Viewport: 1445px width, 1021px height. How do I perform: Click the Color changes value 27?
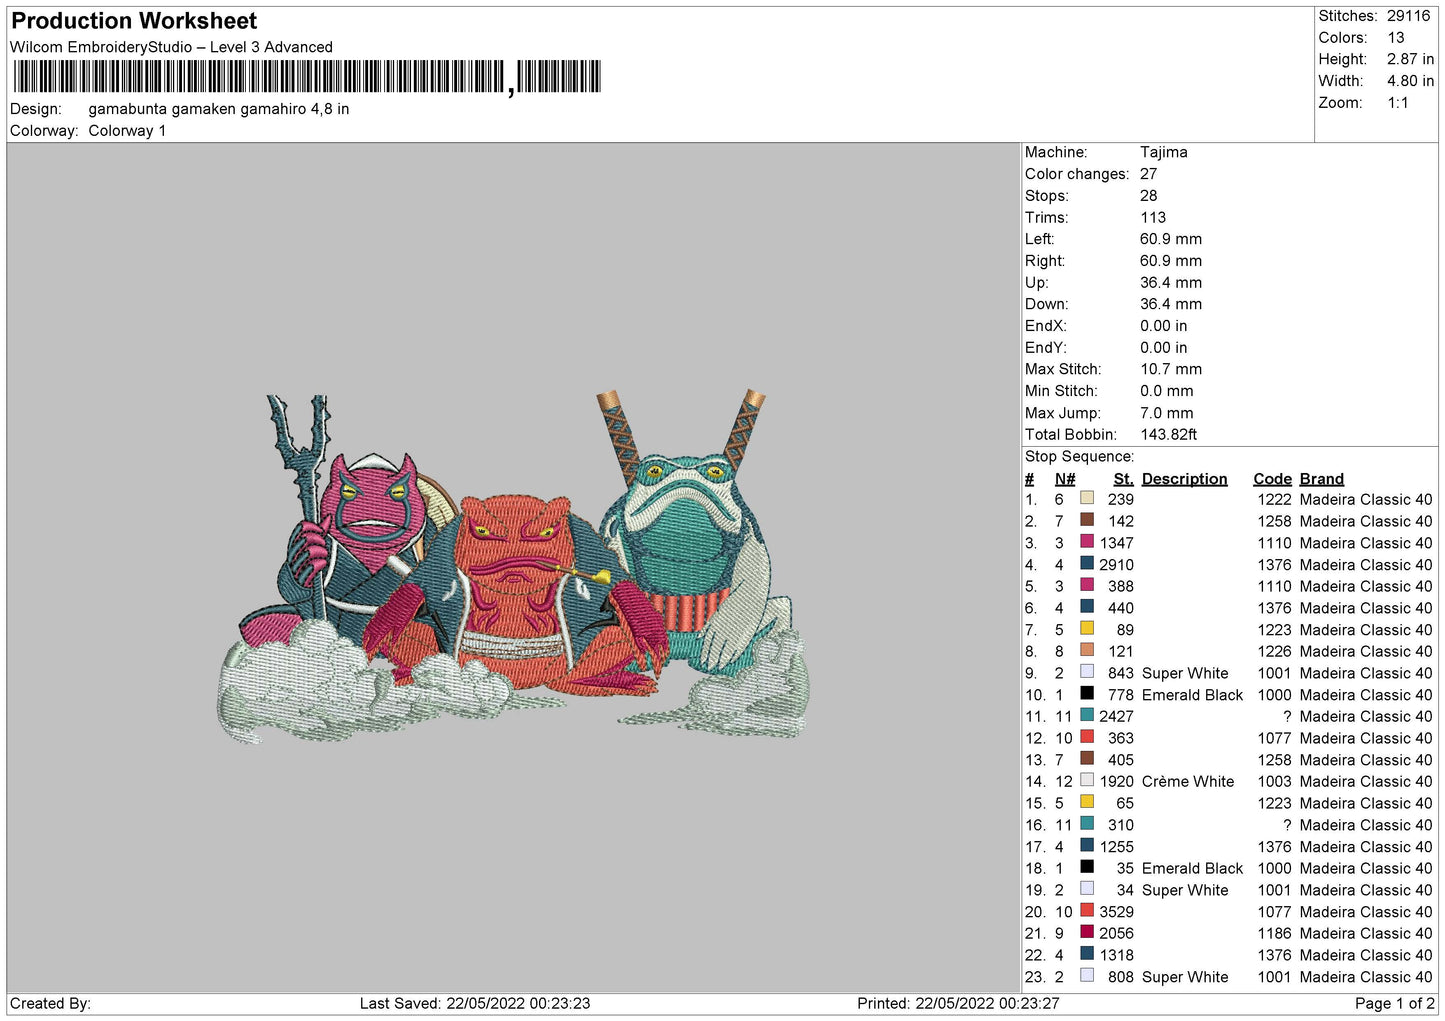click(x=1149, y=174)
